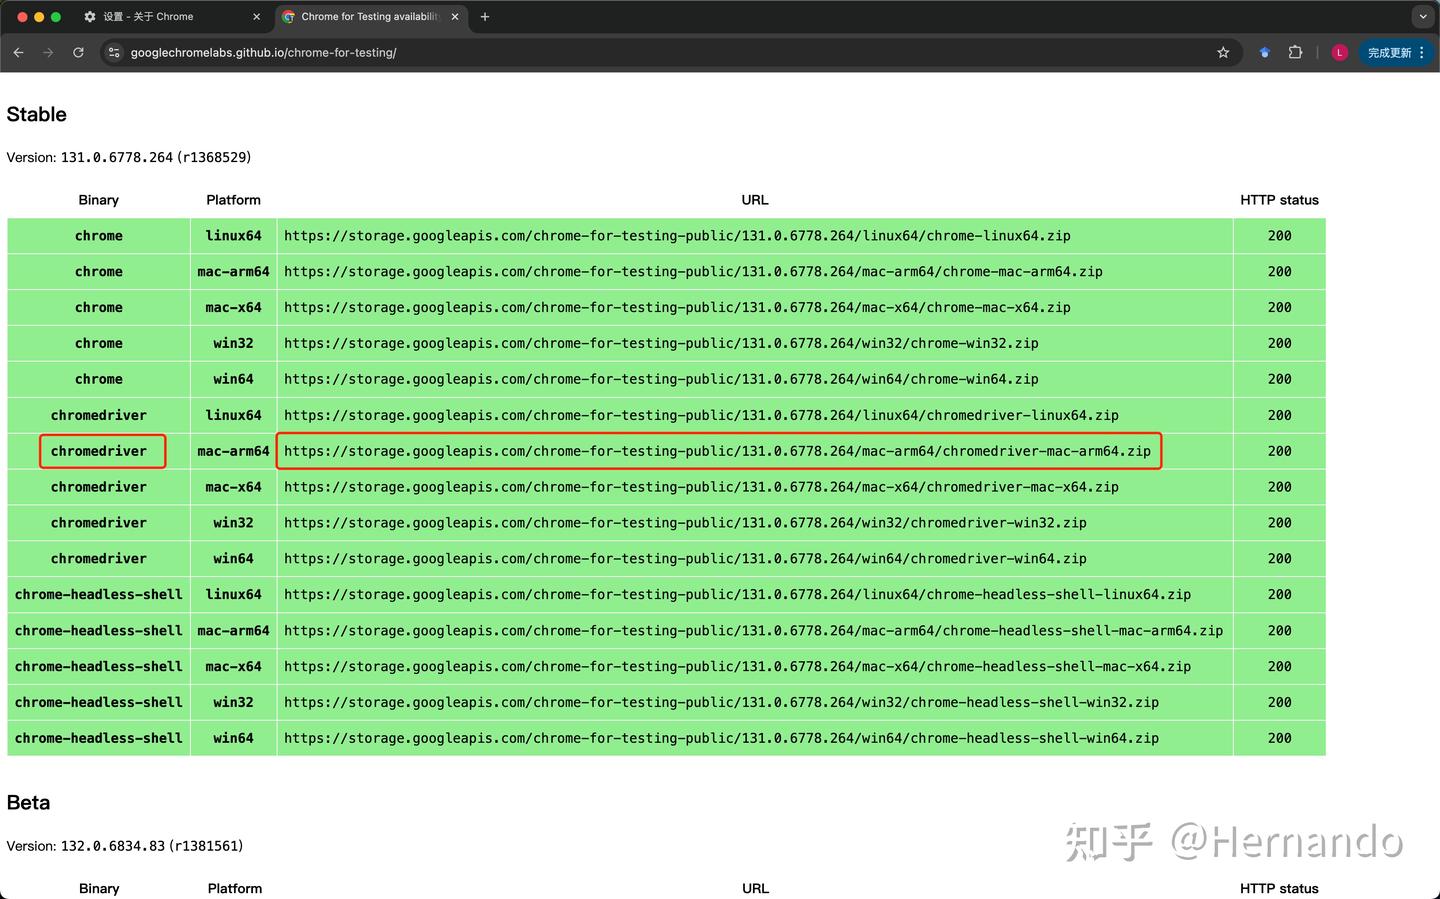This screenshot has width=1440, height=899.
Task: Click the chromedriver-win32.zip URL
Action: click(685, 523)
